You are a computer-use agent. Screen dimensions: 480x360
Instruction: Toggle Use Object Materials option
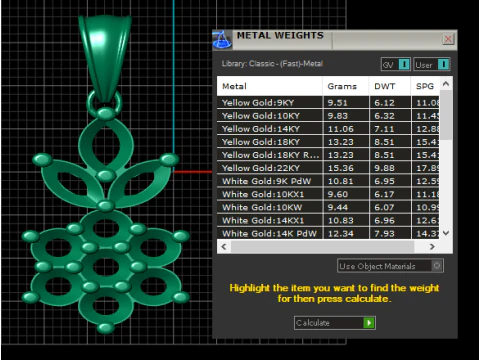[390, 266]
